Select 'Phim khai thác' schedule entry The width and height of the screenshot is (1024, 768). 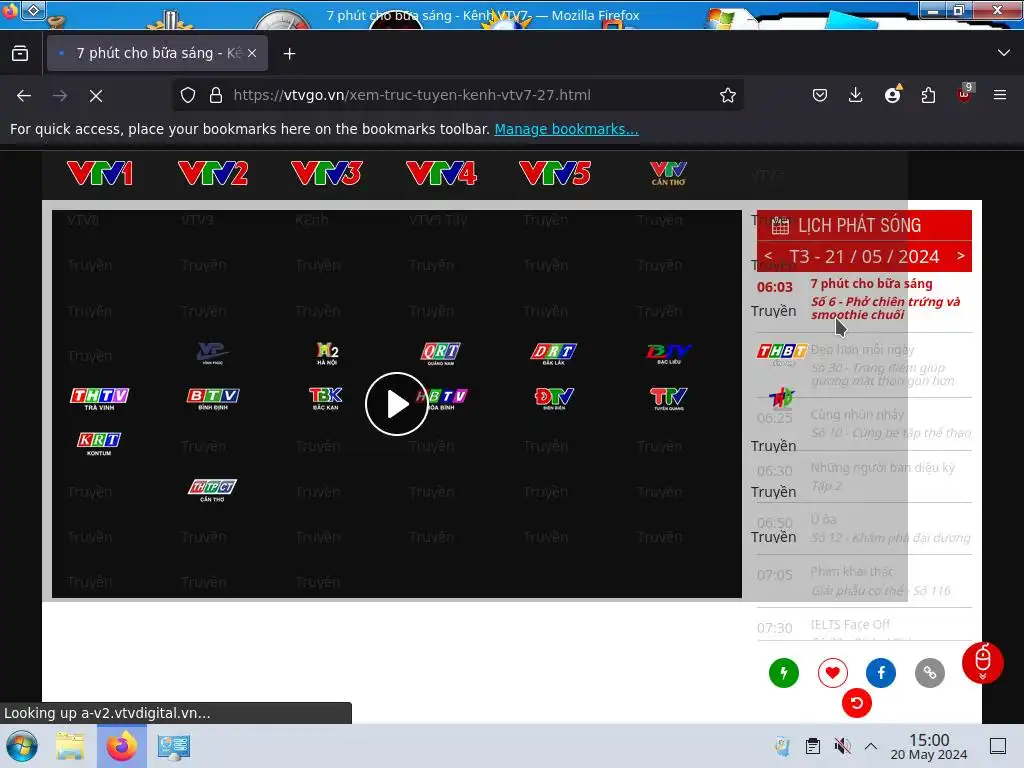[x=864, y=581]
